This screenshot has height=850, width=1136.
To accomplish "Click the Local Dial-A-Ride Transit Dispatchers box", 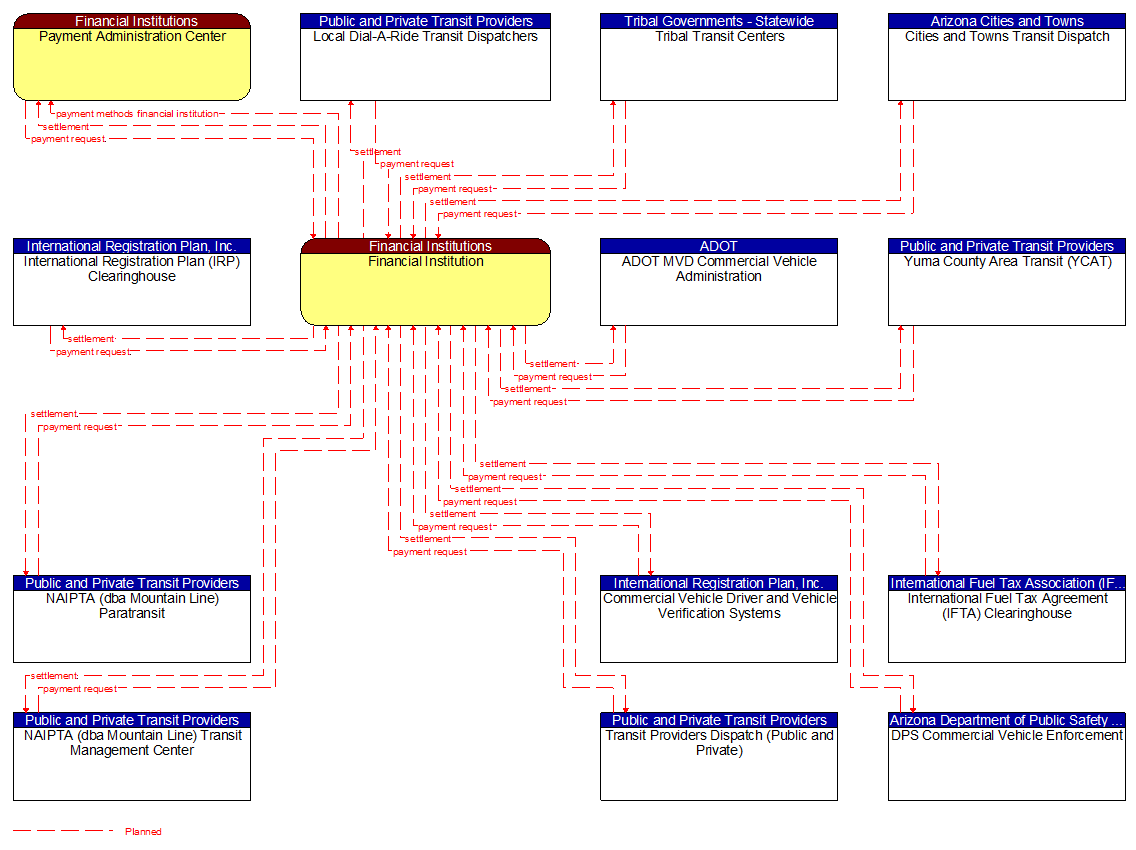I will tap(425, 55).
